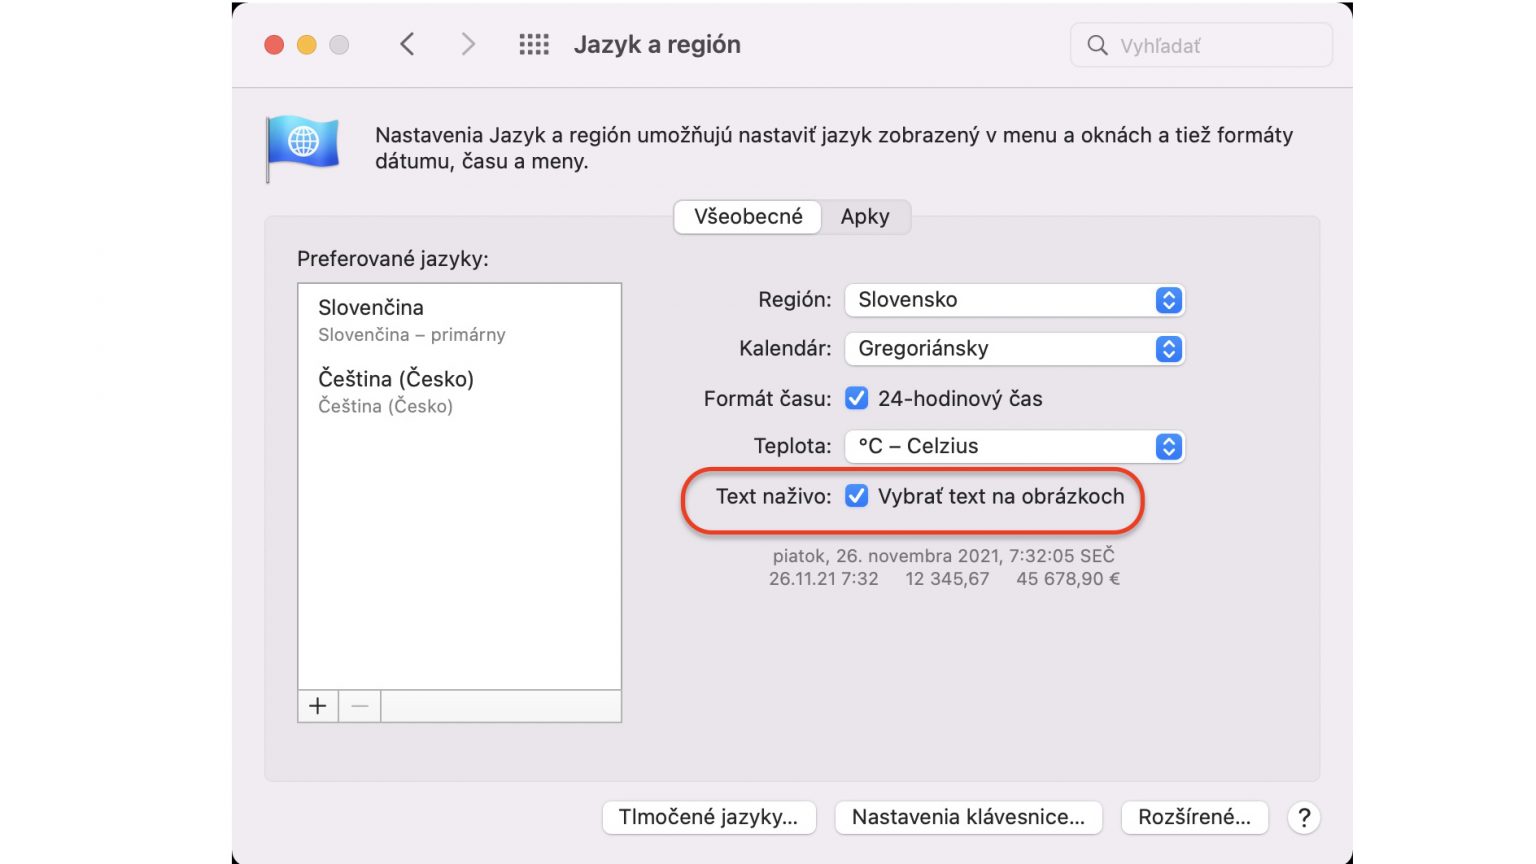Screen dimensions: 1536x864
Task: Switch to the Všeobecné tab
Action: coord(748,217)
